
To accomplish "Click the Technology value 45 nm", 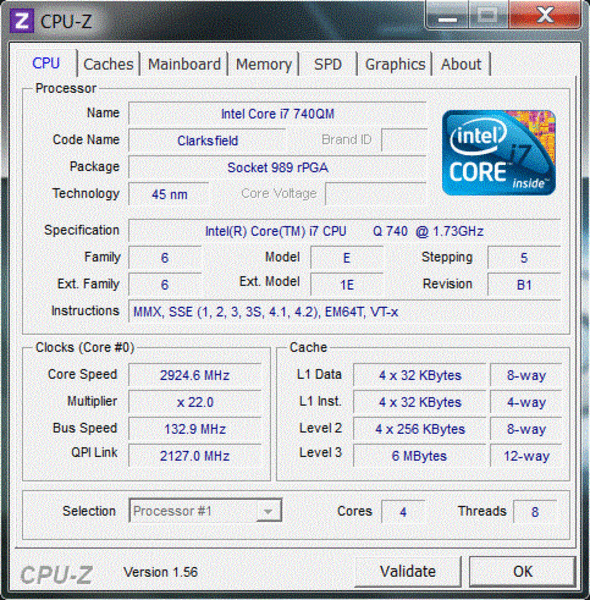I will tap(169, 194).
